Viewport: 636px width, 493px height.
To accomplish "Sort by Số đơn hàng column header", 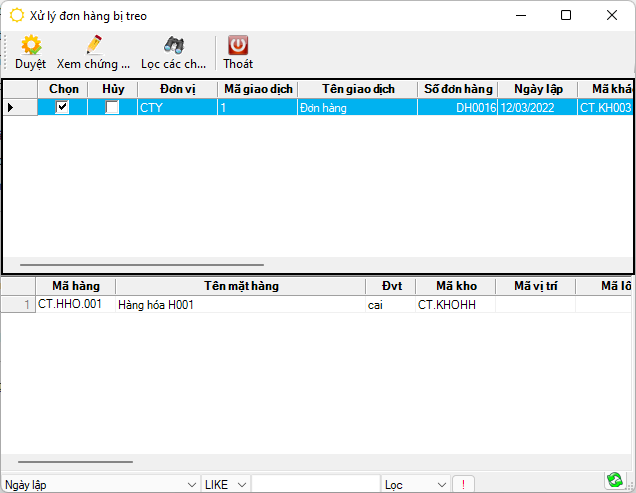I will click(x=457, y=89).
